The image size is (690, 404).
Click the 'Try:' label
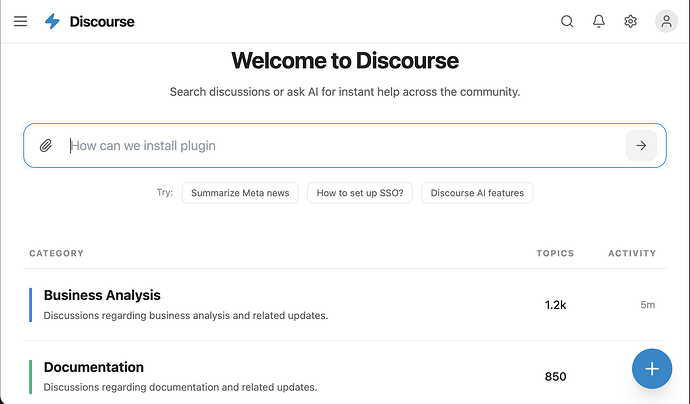point(165,192)
